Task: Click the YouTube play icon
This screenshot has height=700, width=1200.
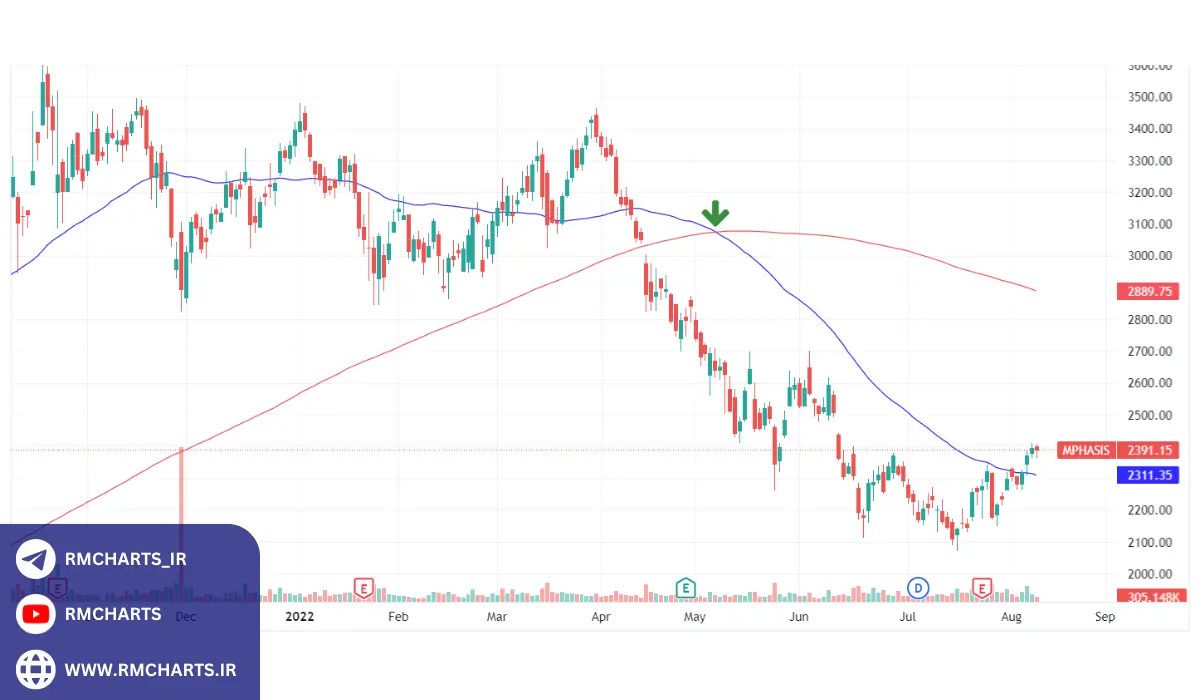Action: [x=36, y=614]
